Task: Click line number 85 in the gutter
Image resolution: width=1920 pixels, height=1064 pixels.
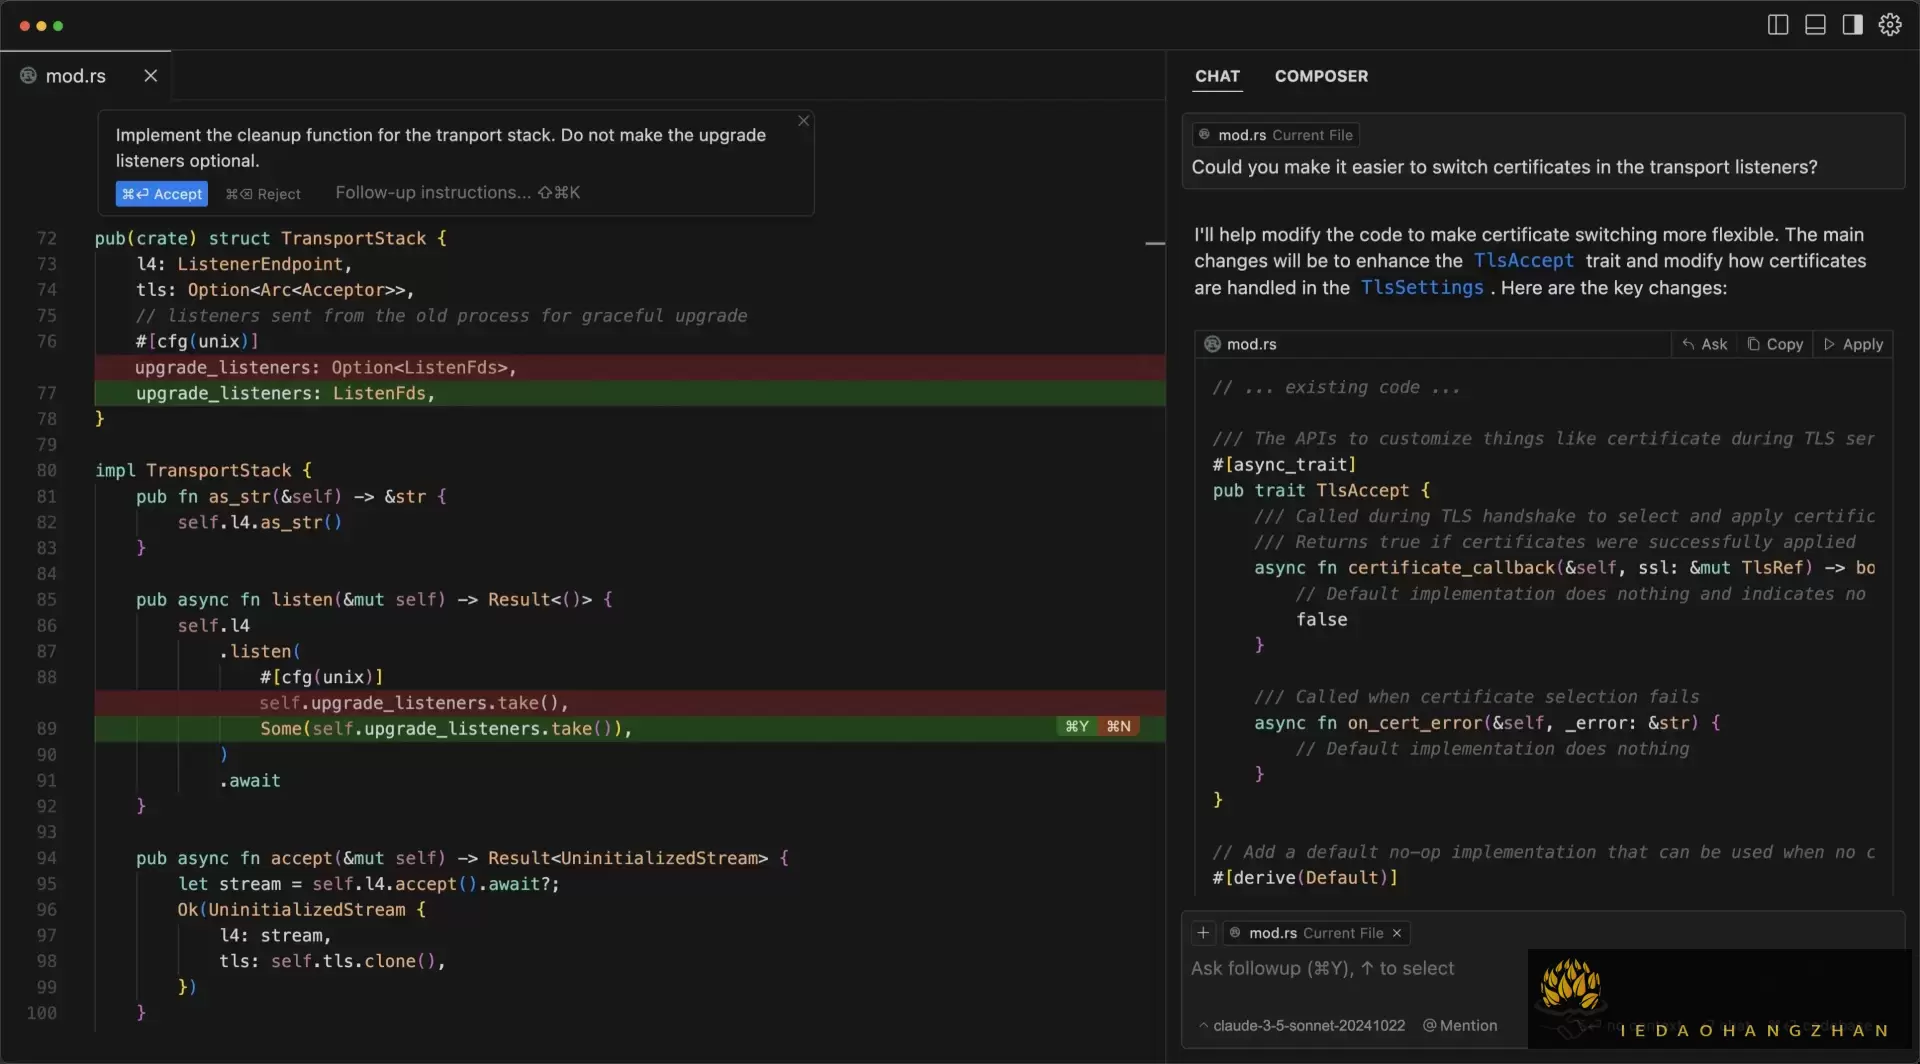Action: [46, 599]
